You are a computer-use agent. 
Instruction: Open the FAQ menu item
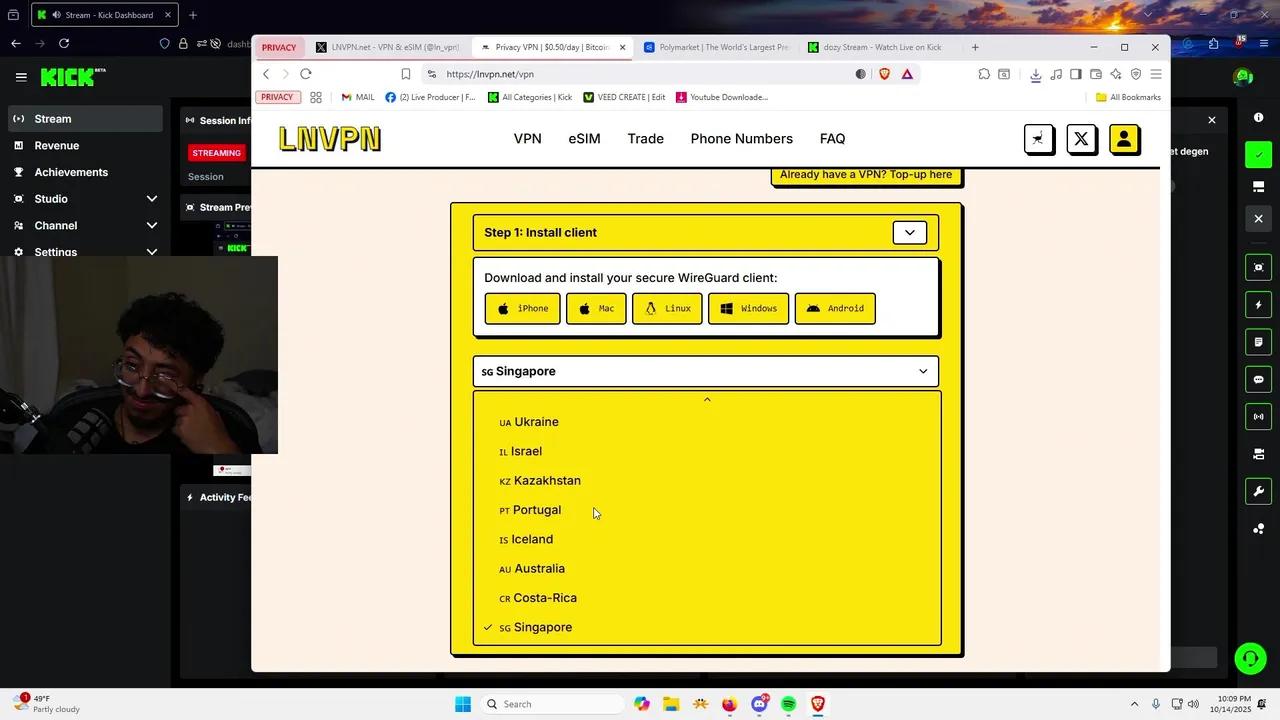tap(832, 139)
